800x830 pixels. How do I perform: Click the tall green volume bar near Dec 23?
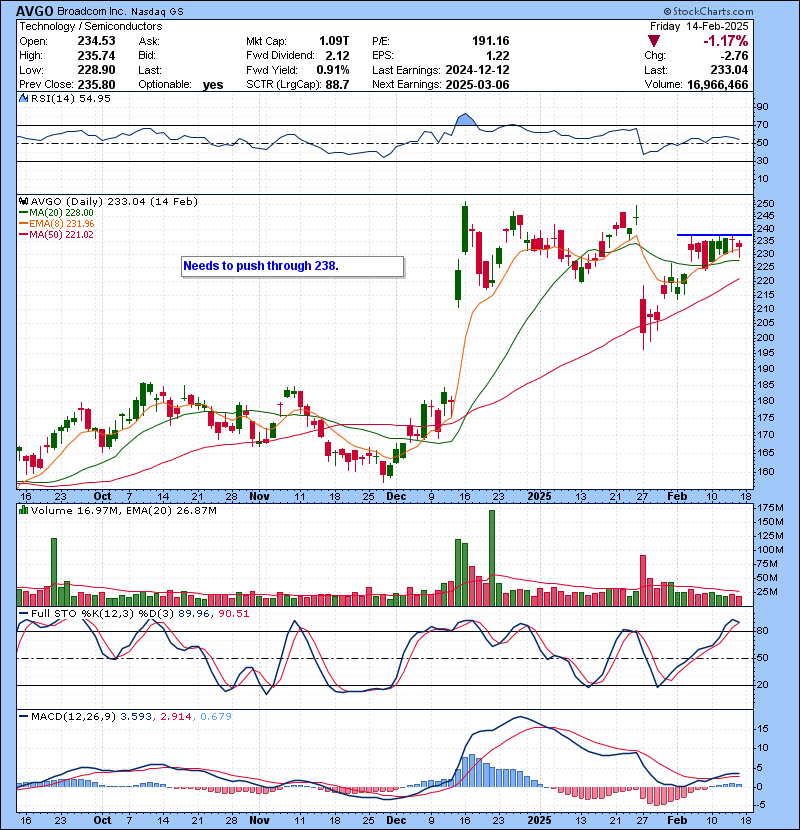click(x=492, y=558)
